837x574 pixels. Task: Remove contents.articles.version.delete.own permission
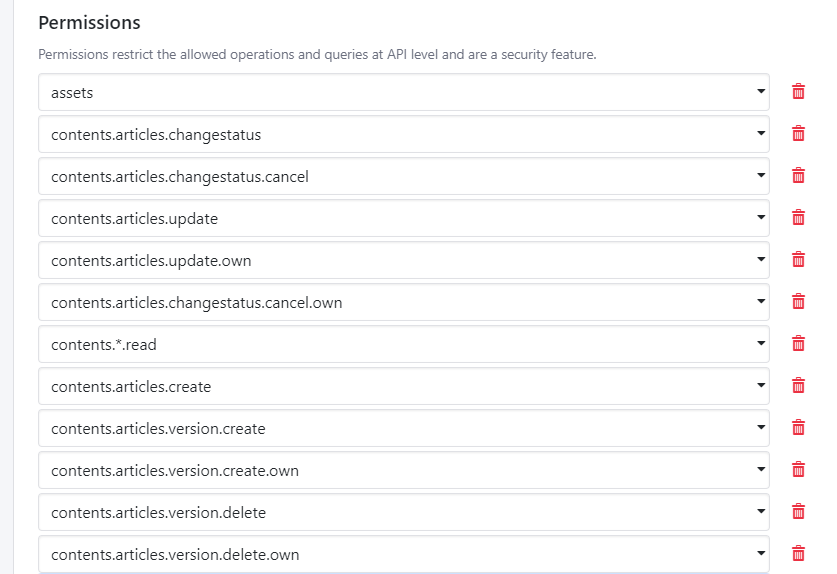tap(798, 554)
